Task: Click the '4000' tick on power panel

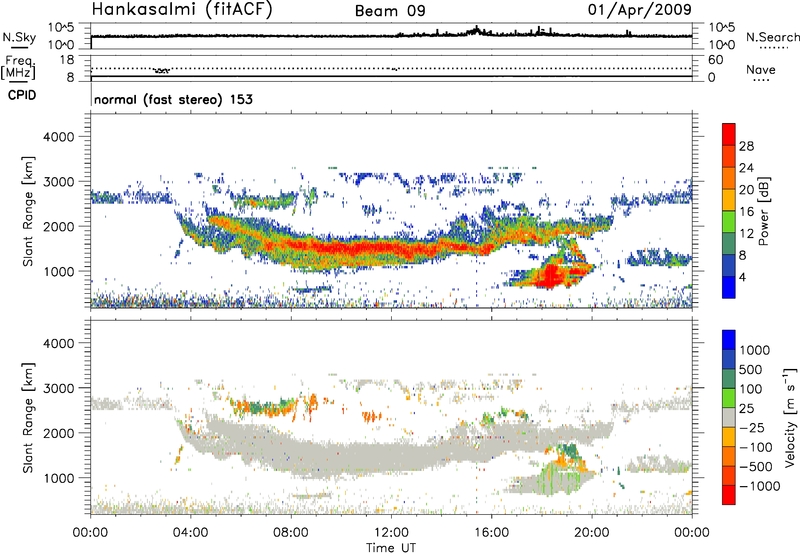Action: 58,137
